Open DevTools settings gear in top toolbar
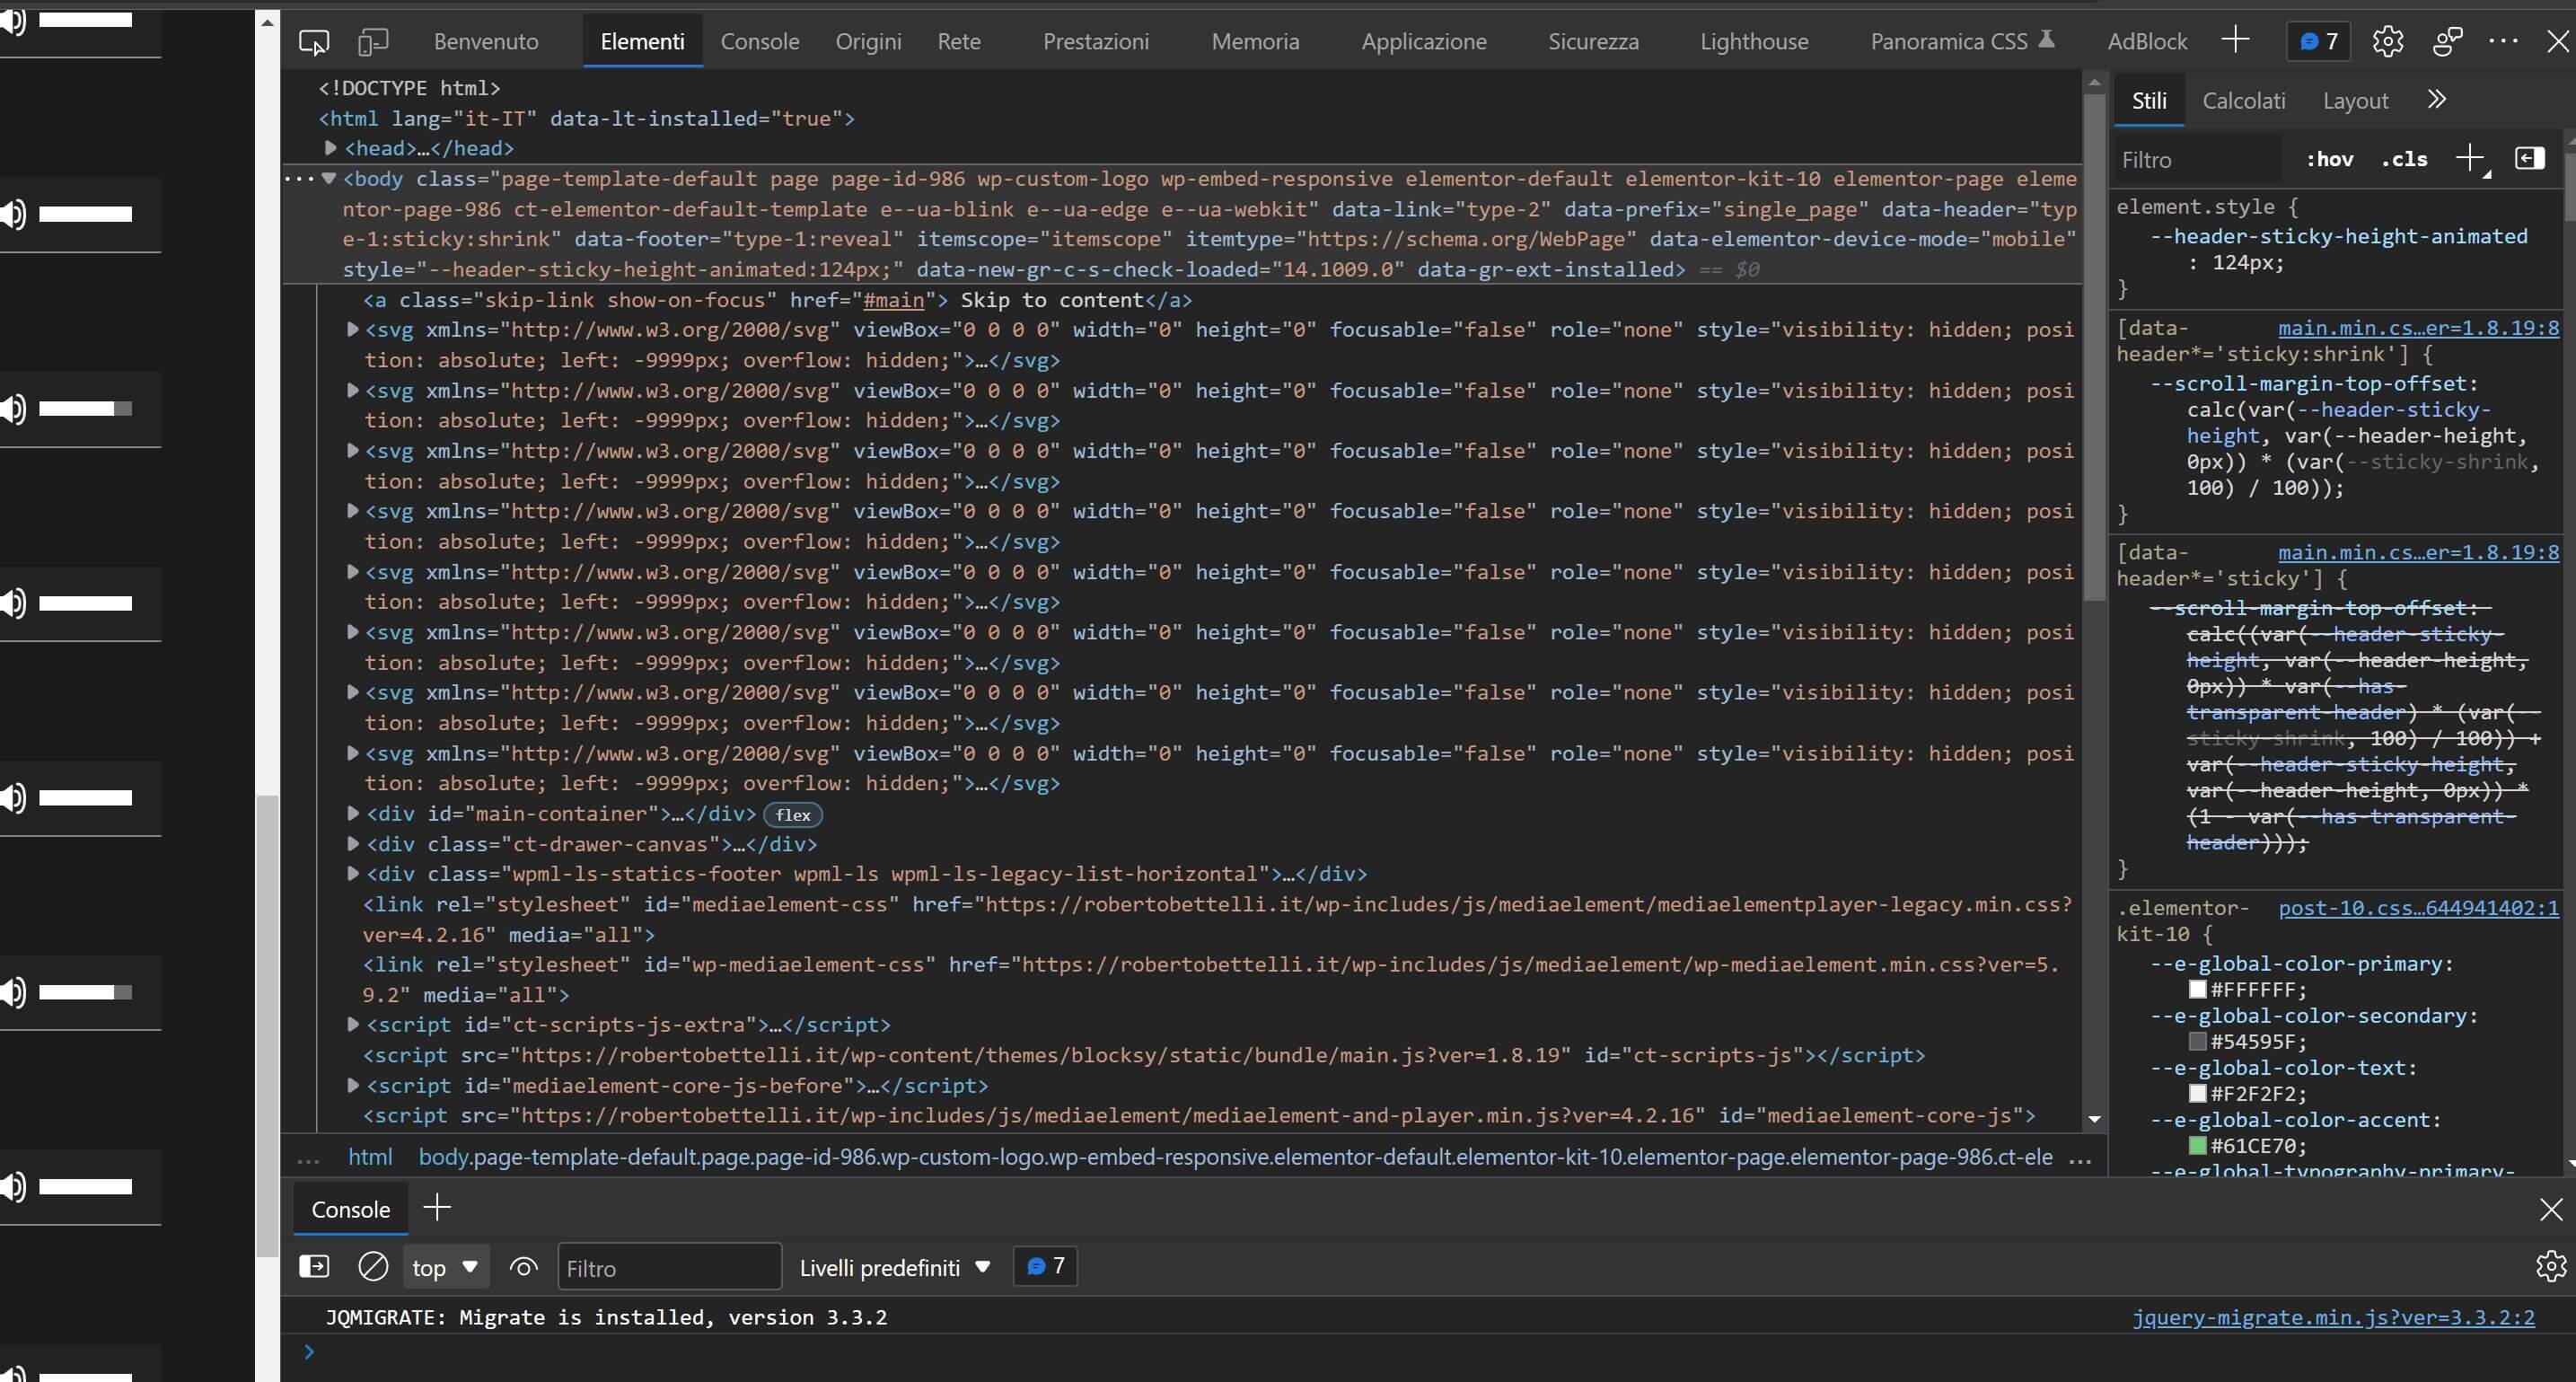Viewport: 2576px width, 1382px height. pyautogui.click(x=2387, y=42)
